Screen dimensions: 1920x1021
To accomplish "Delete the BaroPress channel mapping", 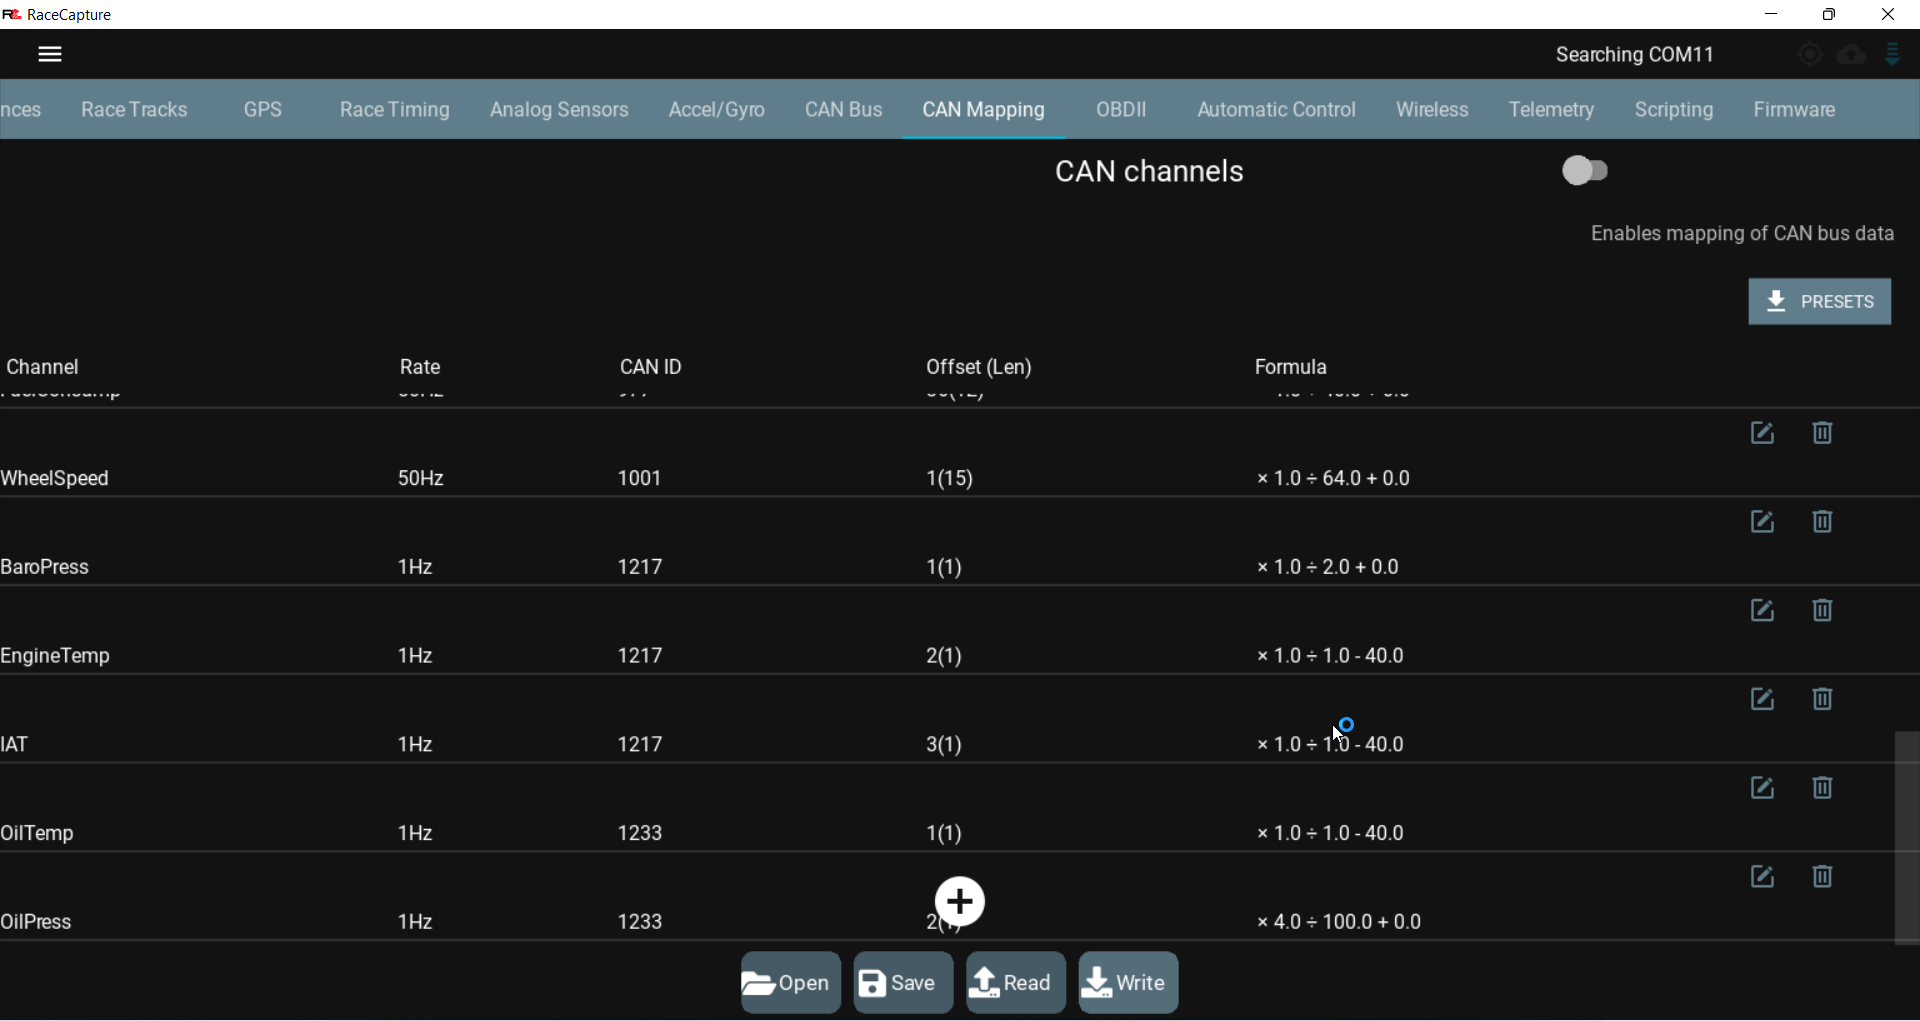I will pos(1823,523).
